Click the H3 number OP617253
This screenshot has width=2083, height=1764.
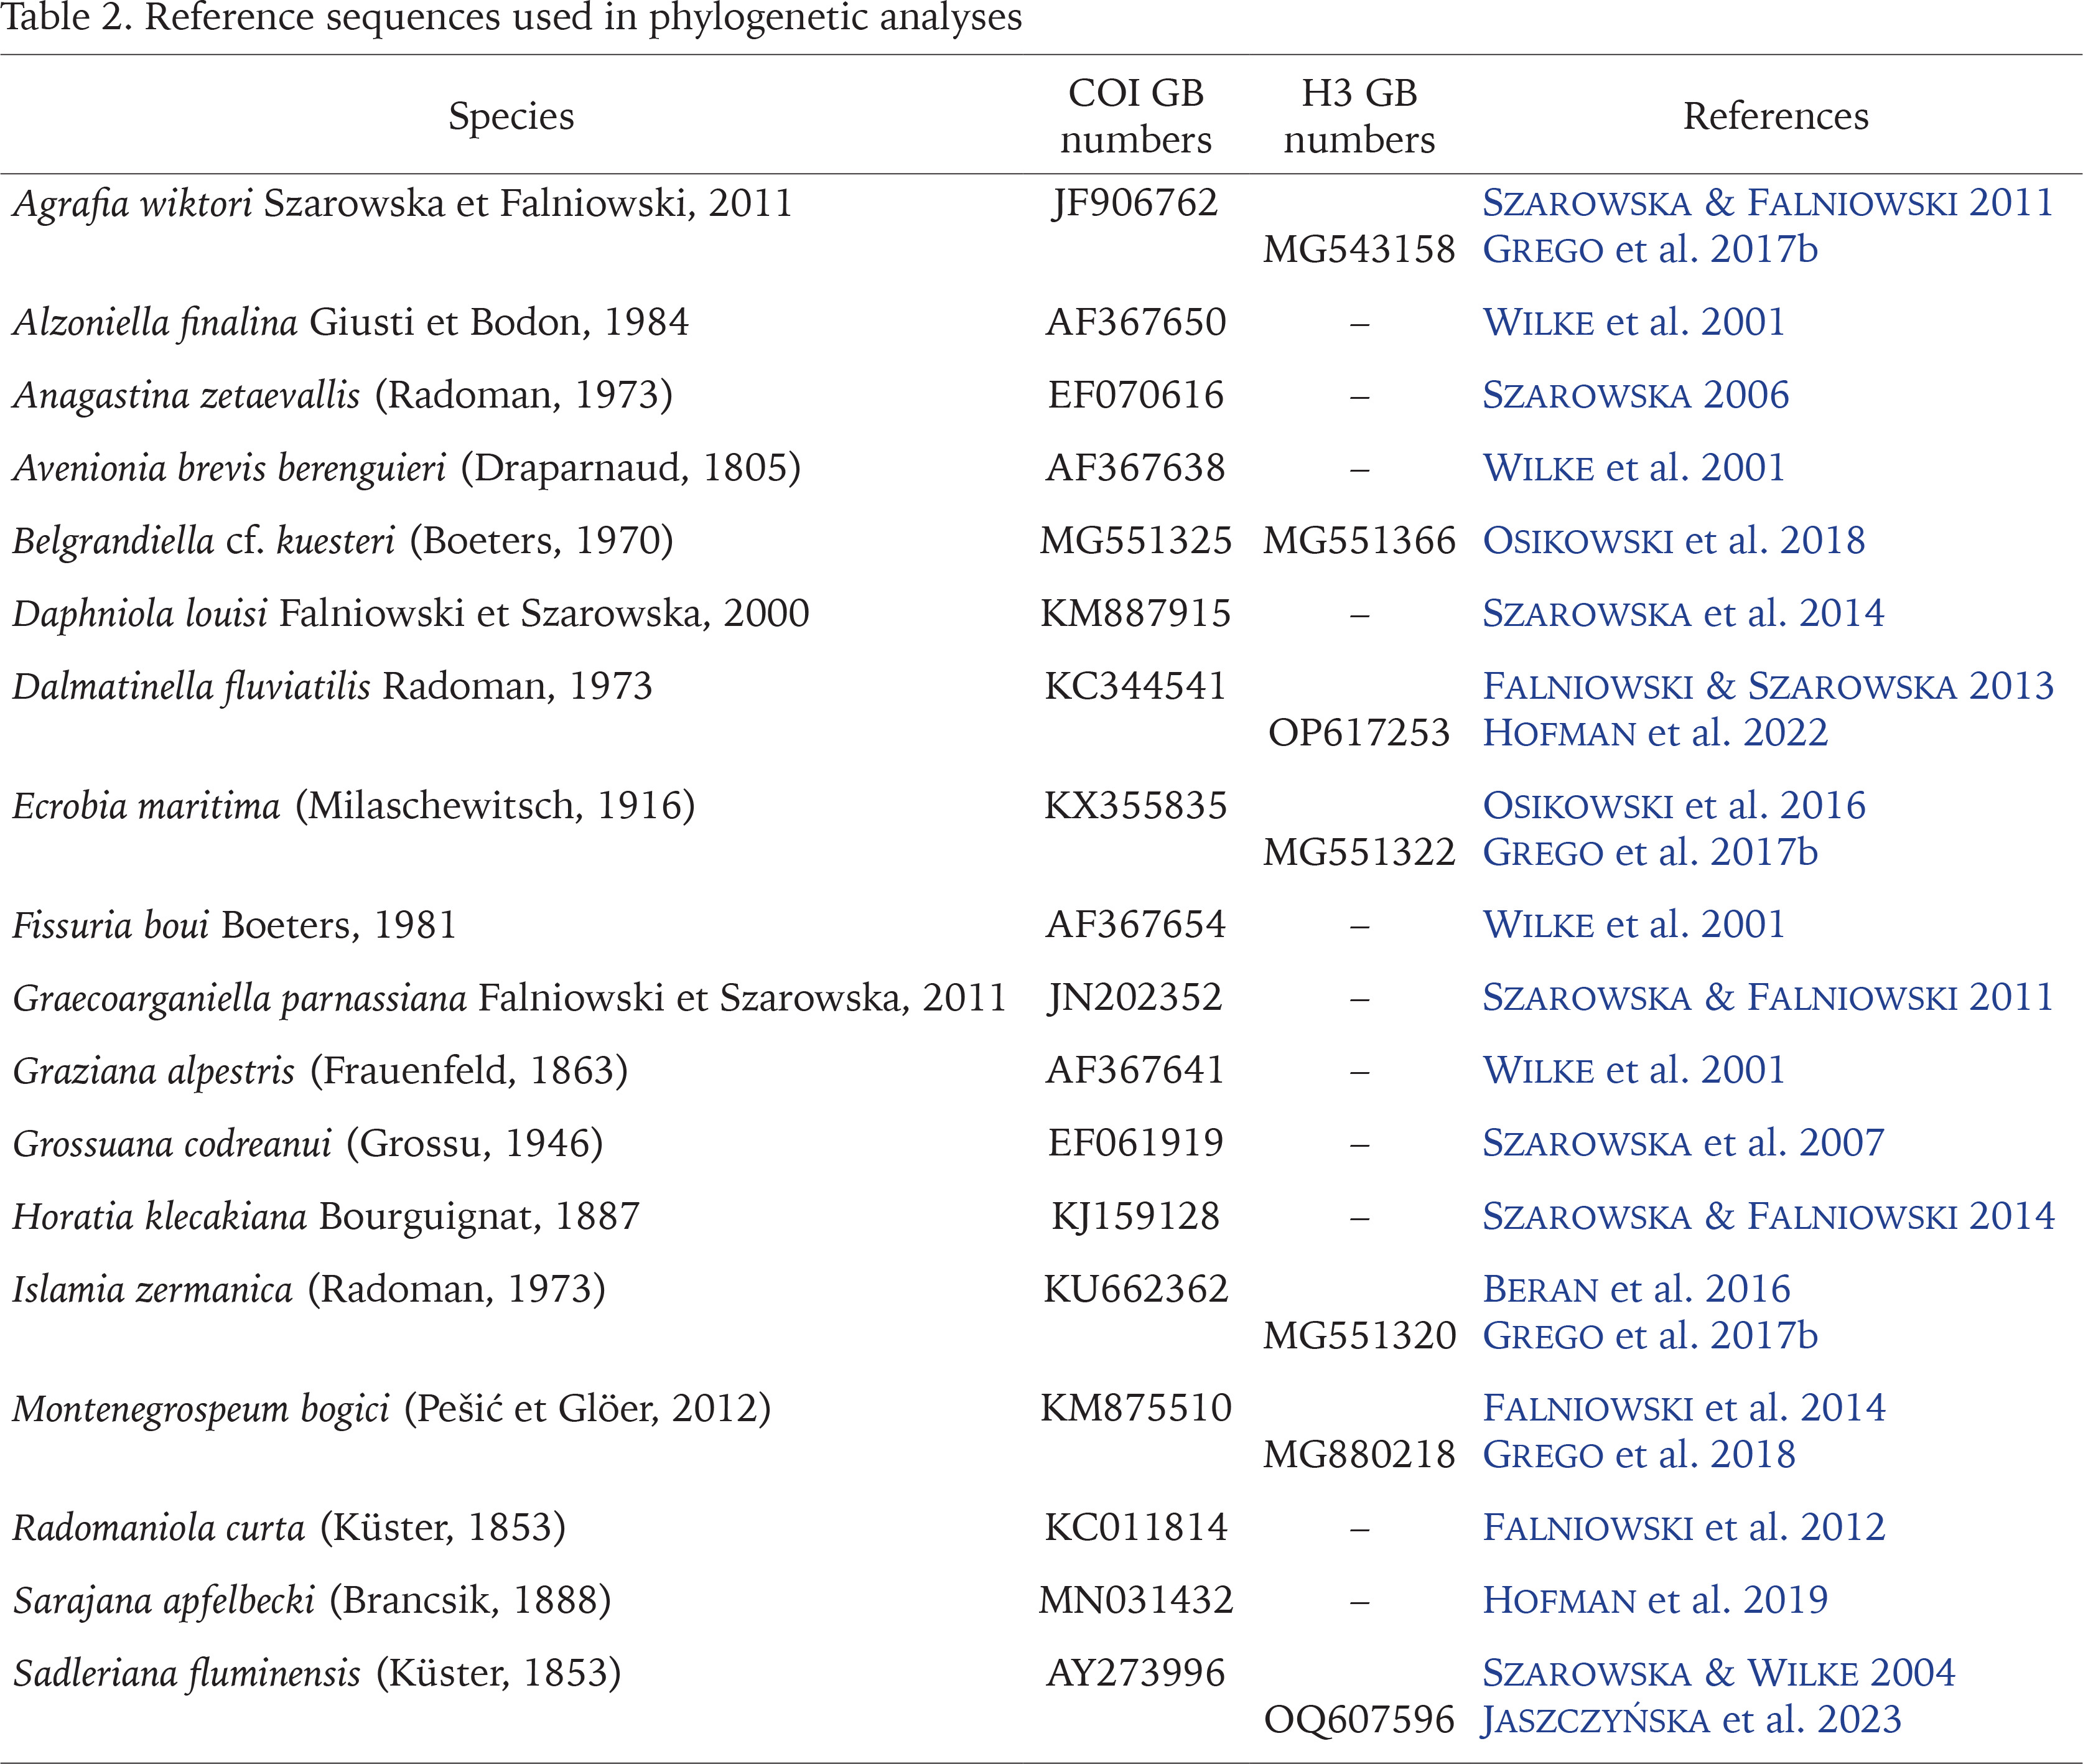point(1359,733)
